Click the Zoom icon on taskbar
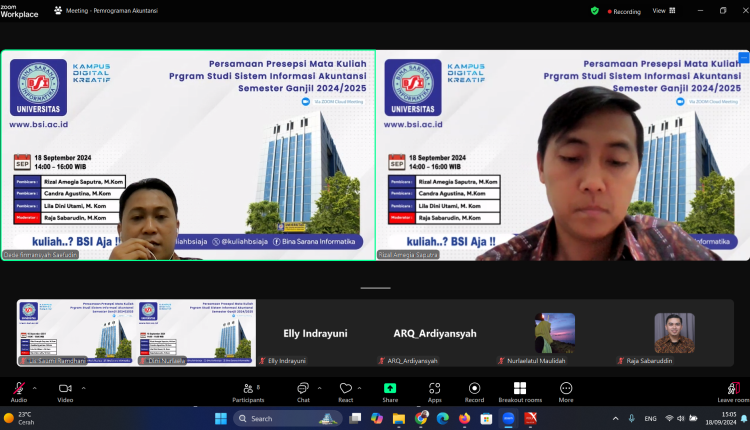750x430 pixels. click(x=508, y=419)
